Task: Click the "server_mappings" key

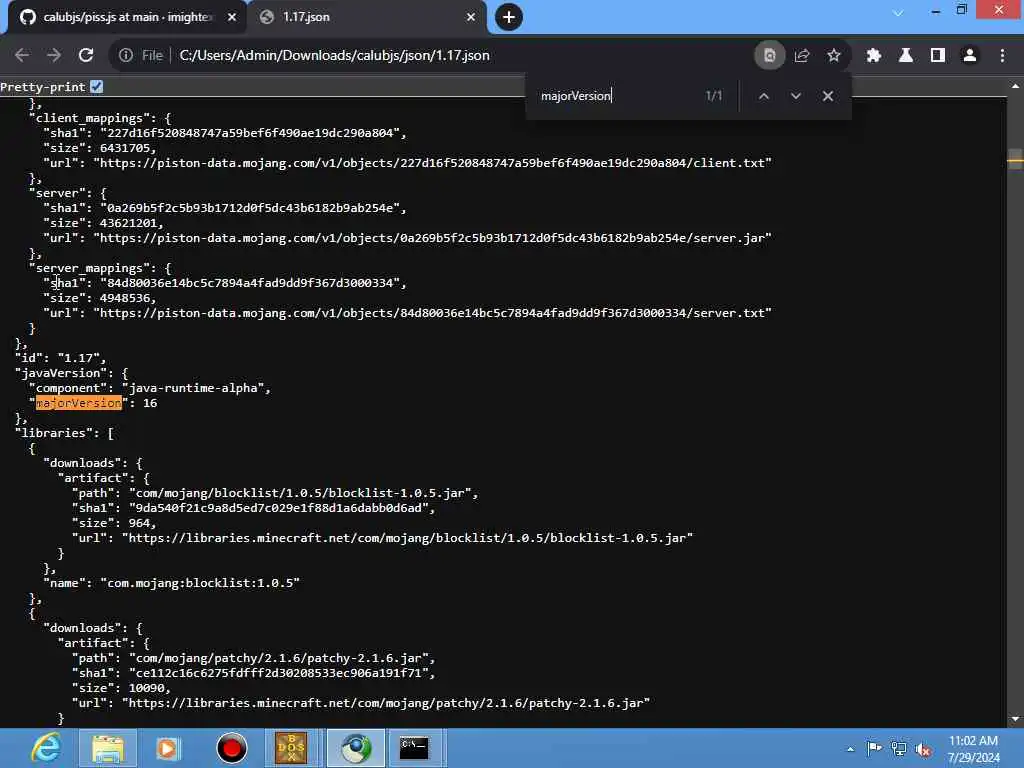Action: 89,268
